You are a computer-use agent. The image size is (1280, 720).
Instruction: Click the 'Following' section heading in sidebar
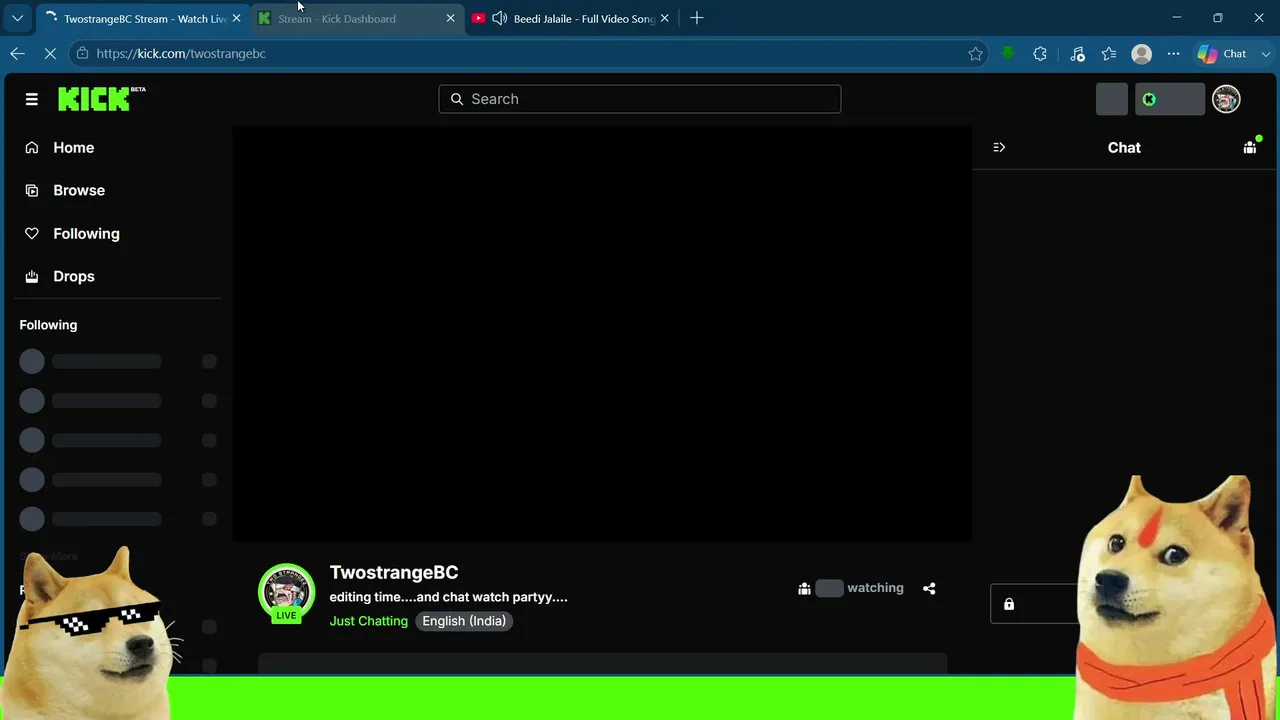click(48, 325)
